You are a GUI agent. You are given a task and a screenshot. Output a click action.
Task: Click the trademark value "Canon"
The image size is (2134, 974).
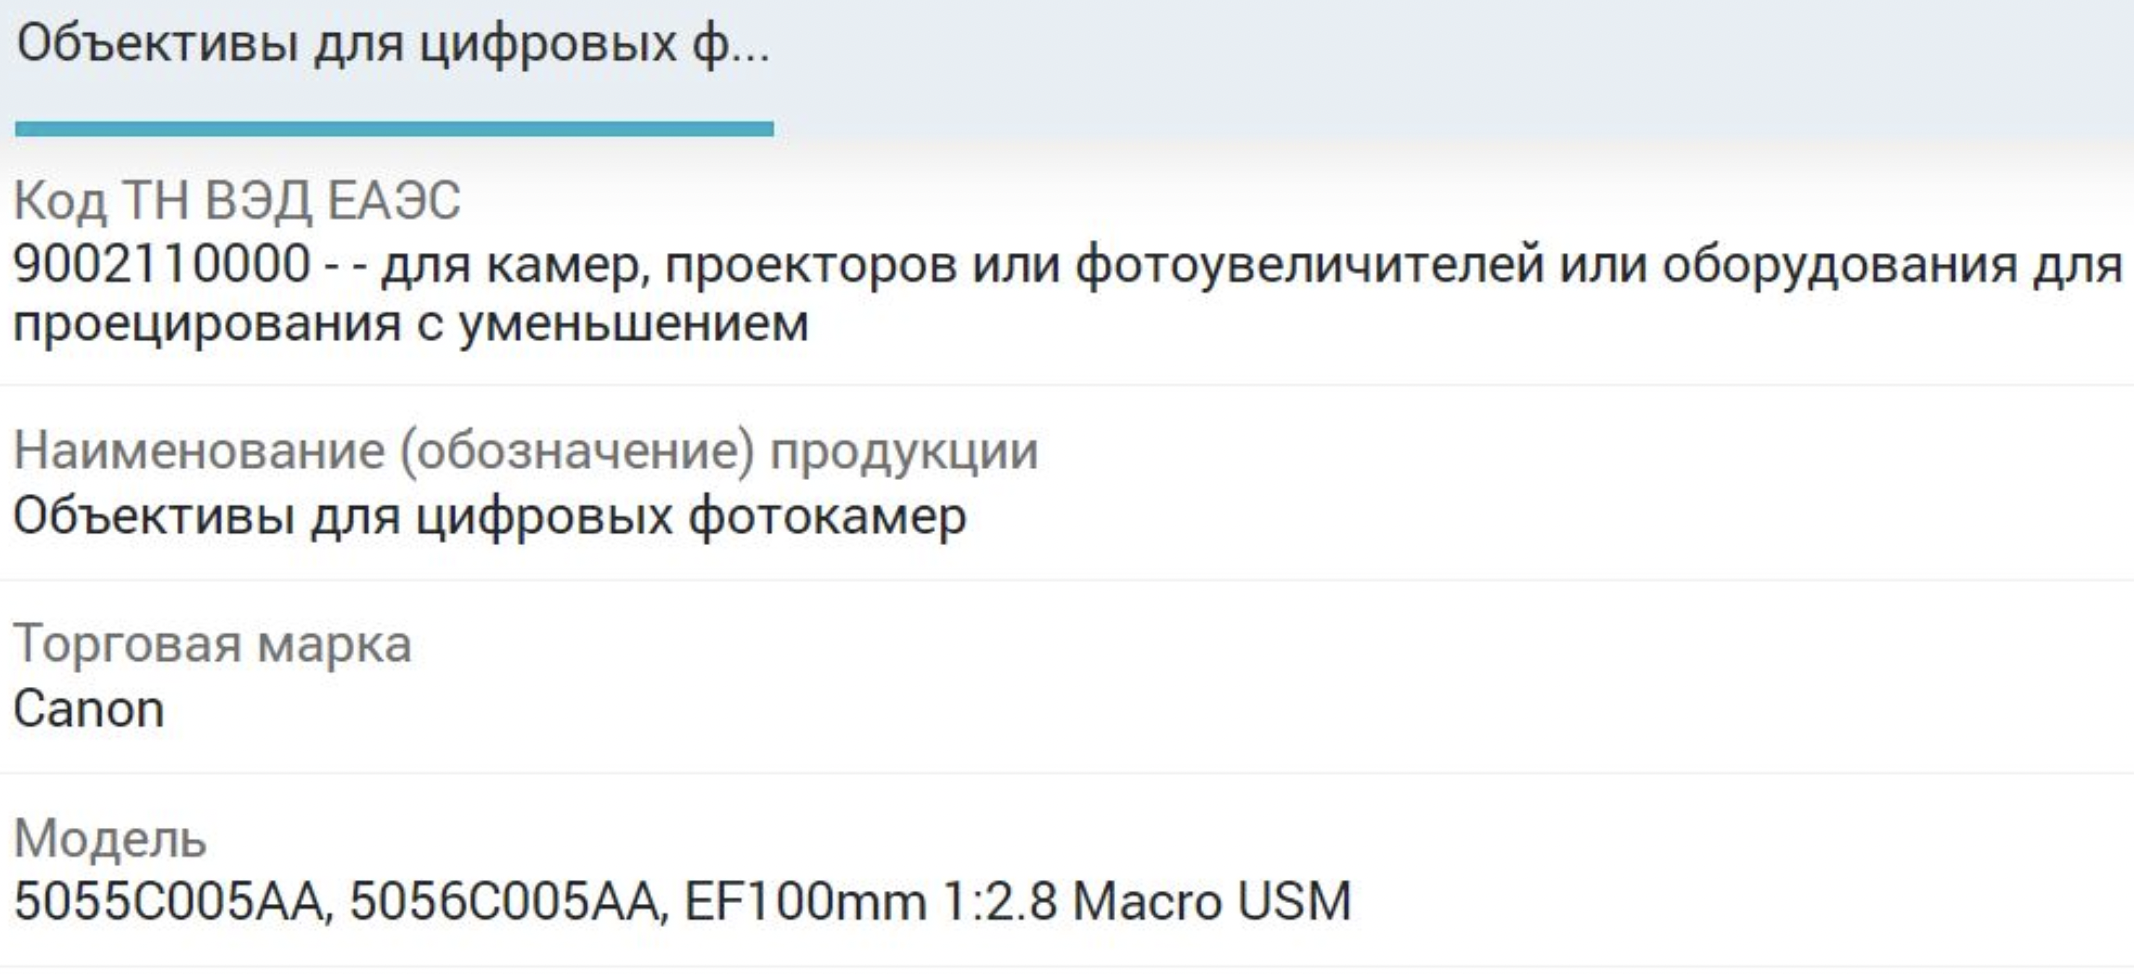pyautogui.click(x=89, y=709)
